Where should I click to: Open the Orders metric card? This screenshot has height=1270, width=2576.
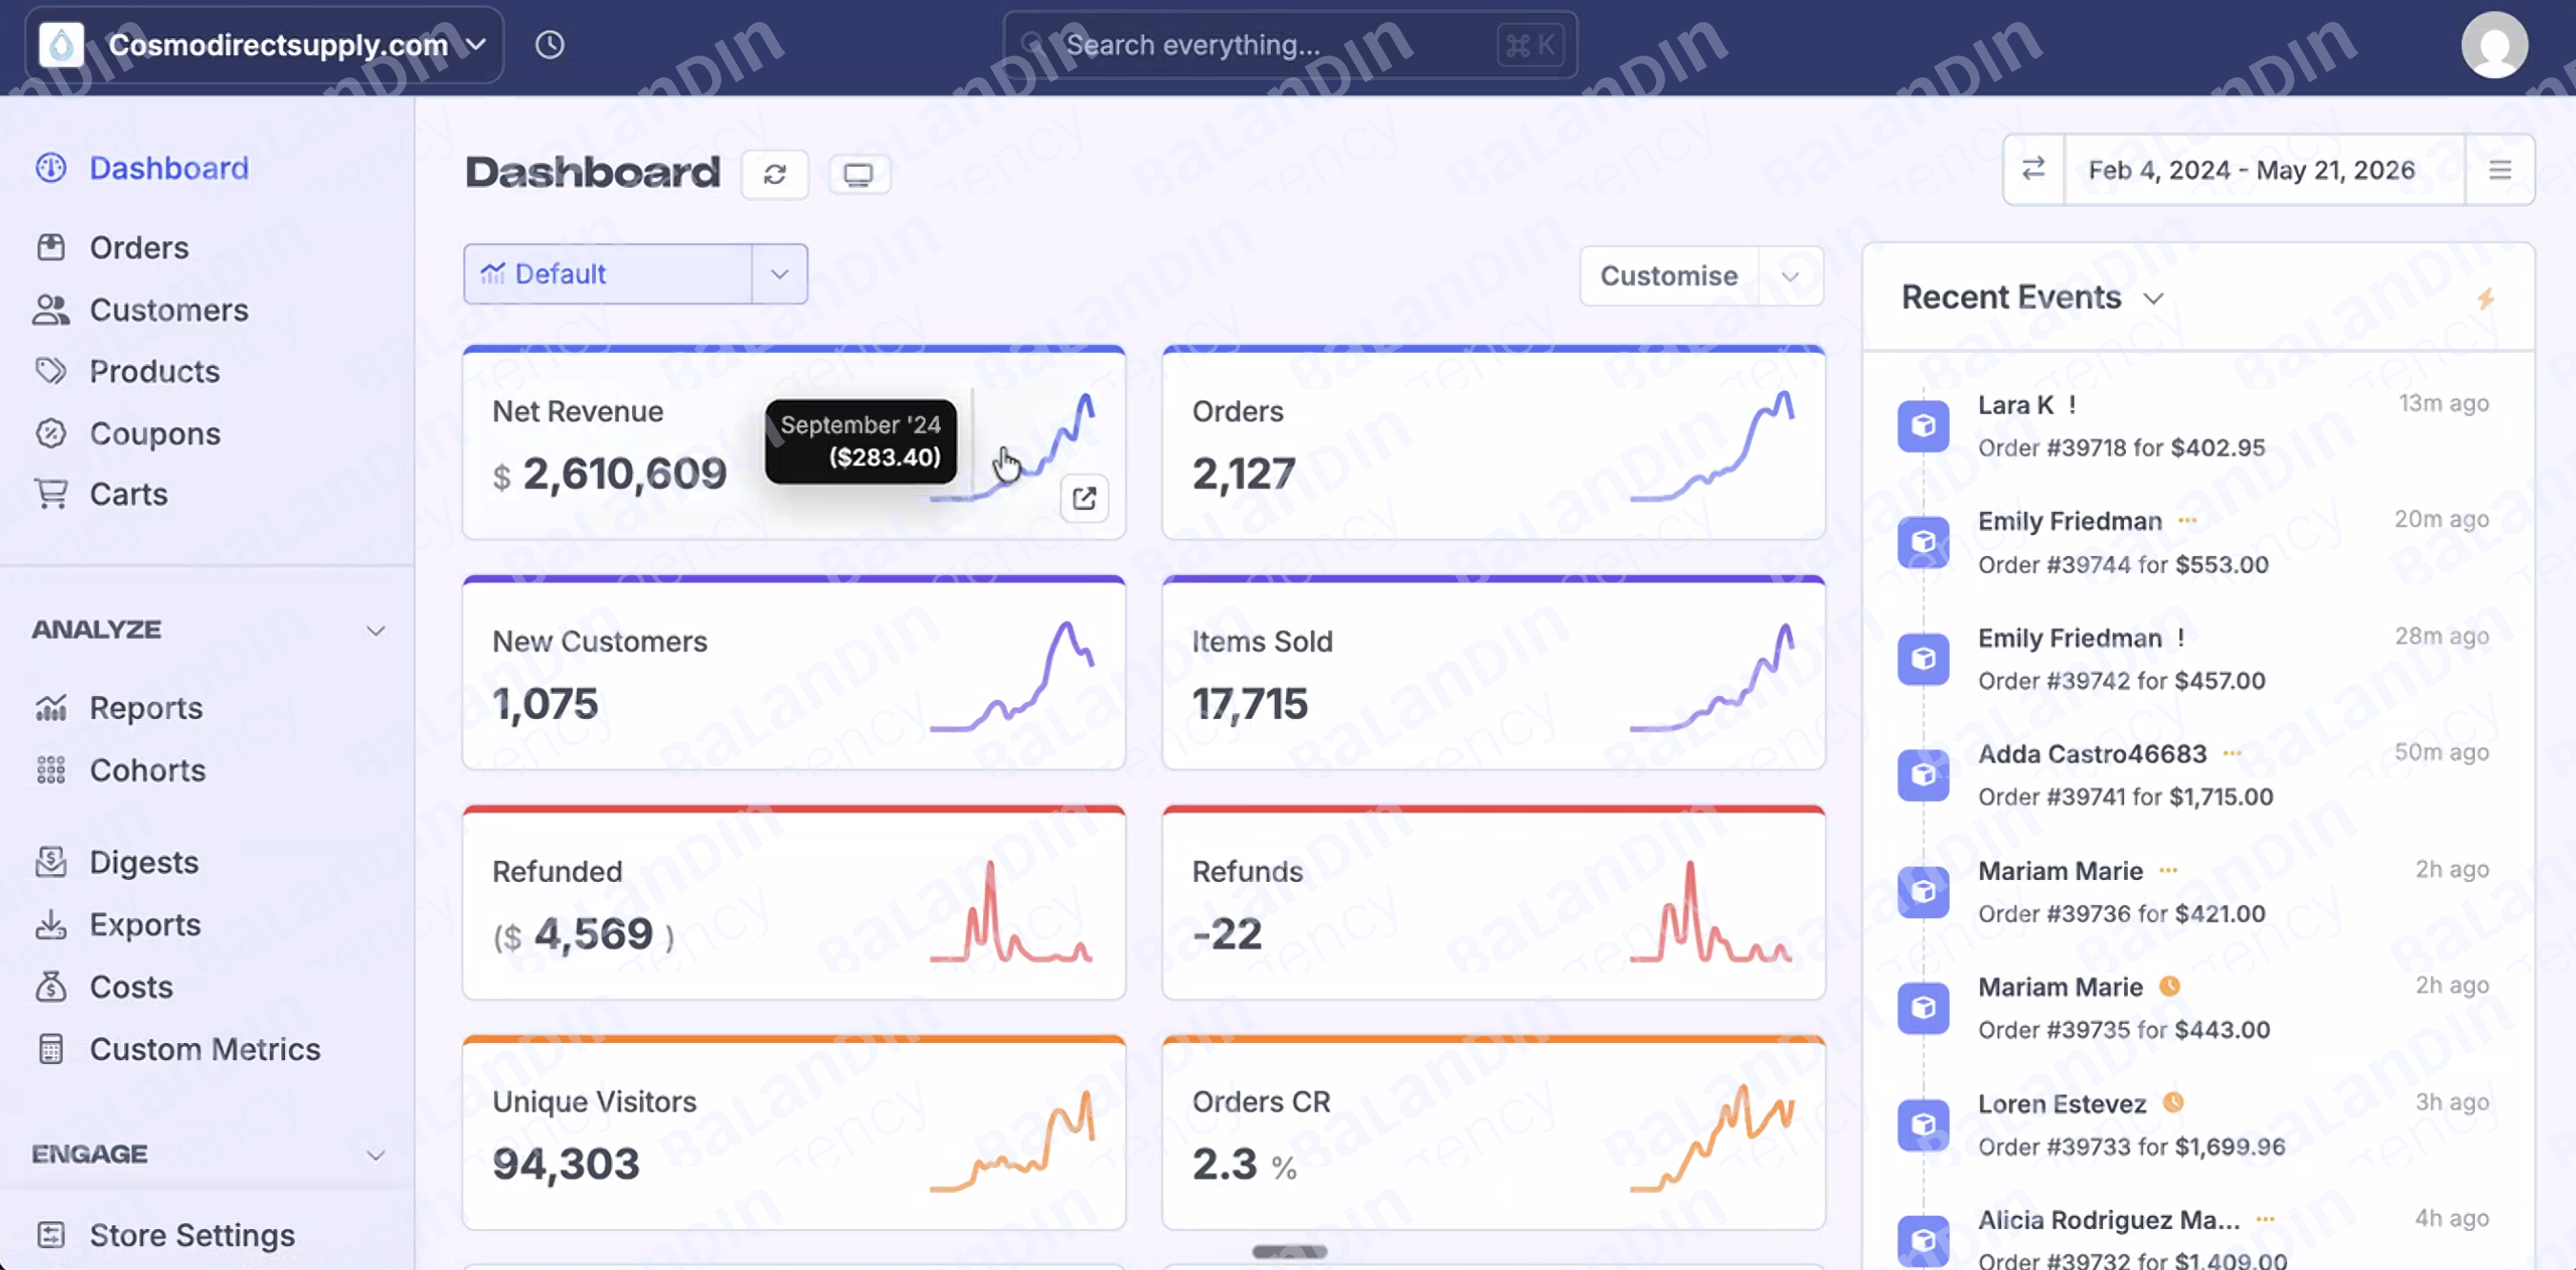pyautogui.click(x=1493, y=443)
